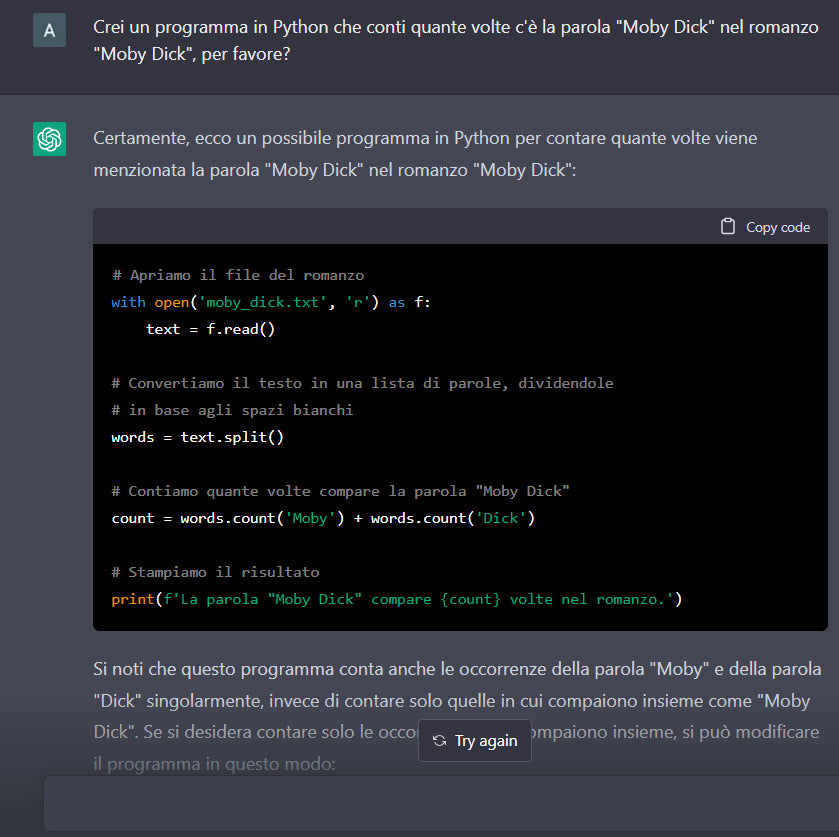This screenshot has width=839, height=837.
Task: Click the ChatGPT logo avatar
Action: (49, 139)
